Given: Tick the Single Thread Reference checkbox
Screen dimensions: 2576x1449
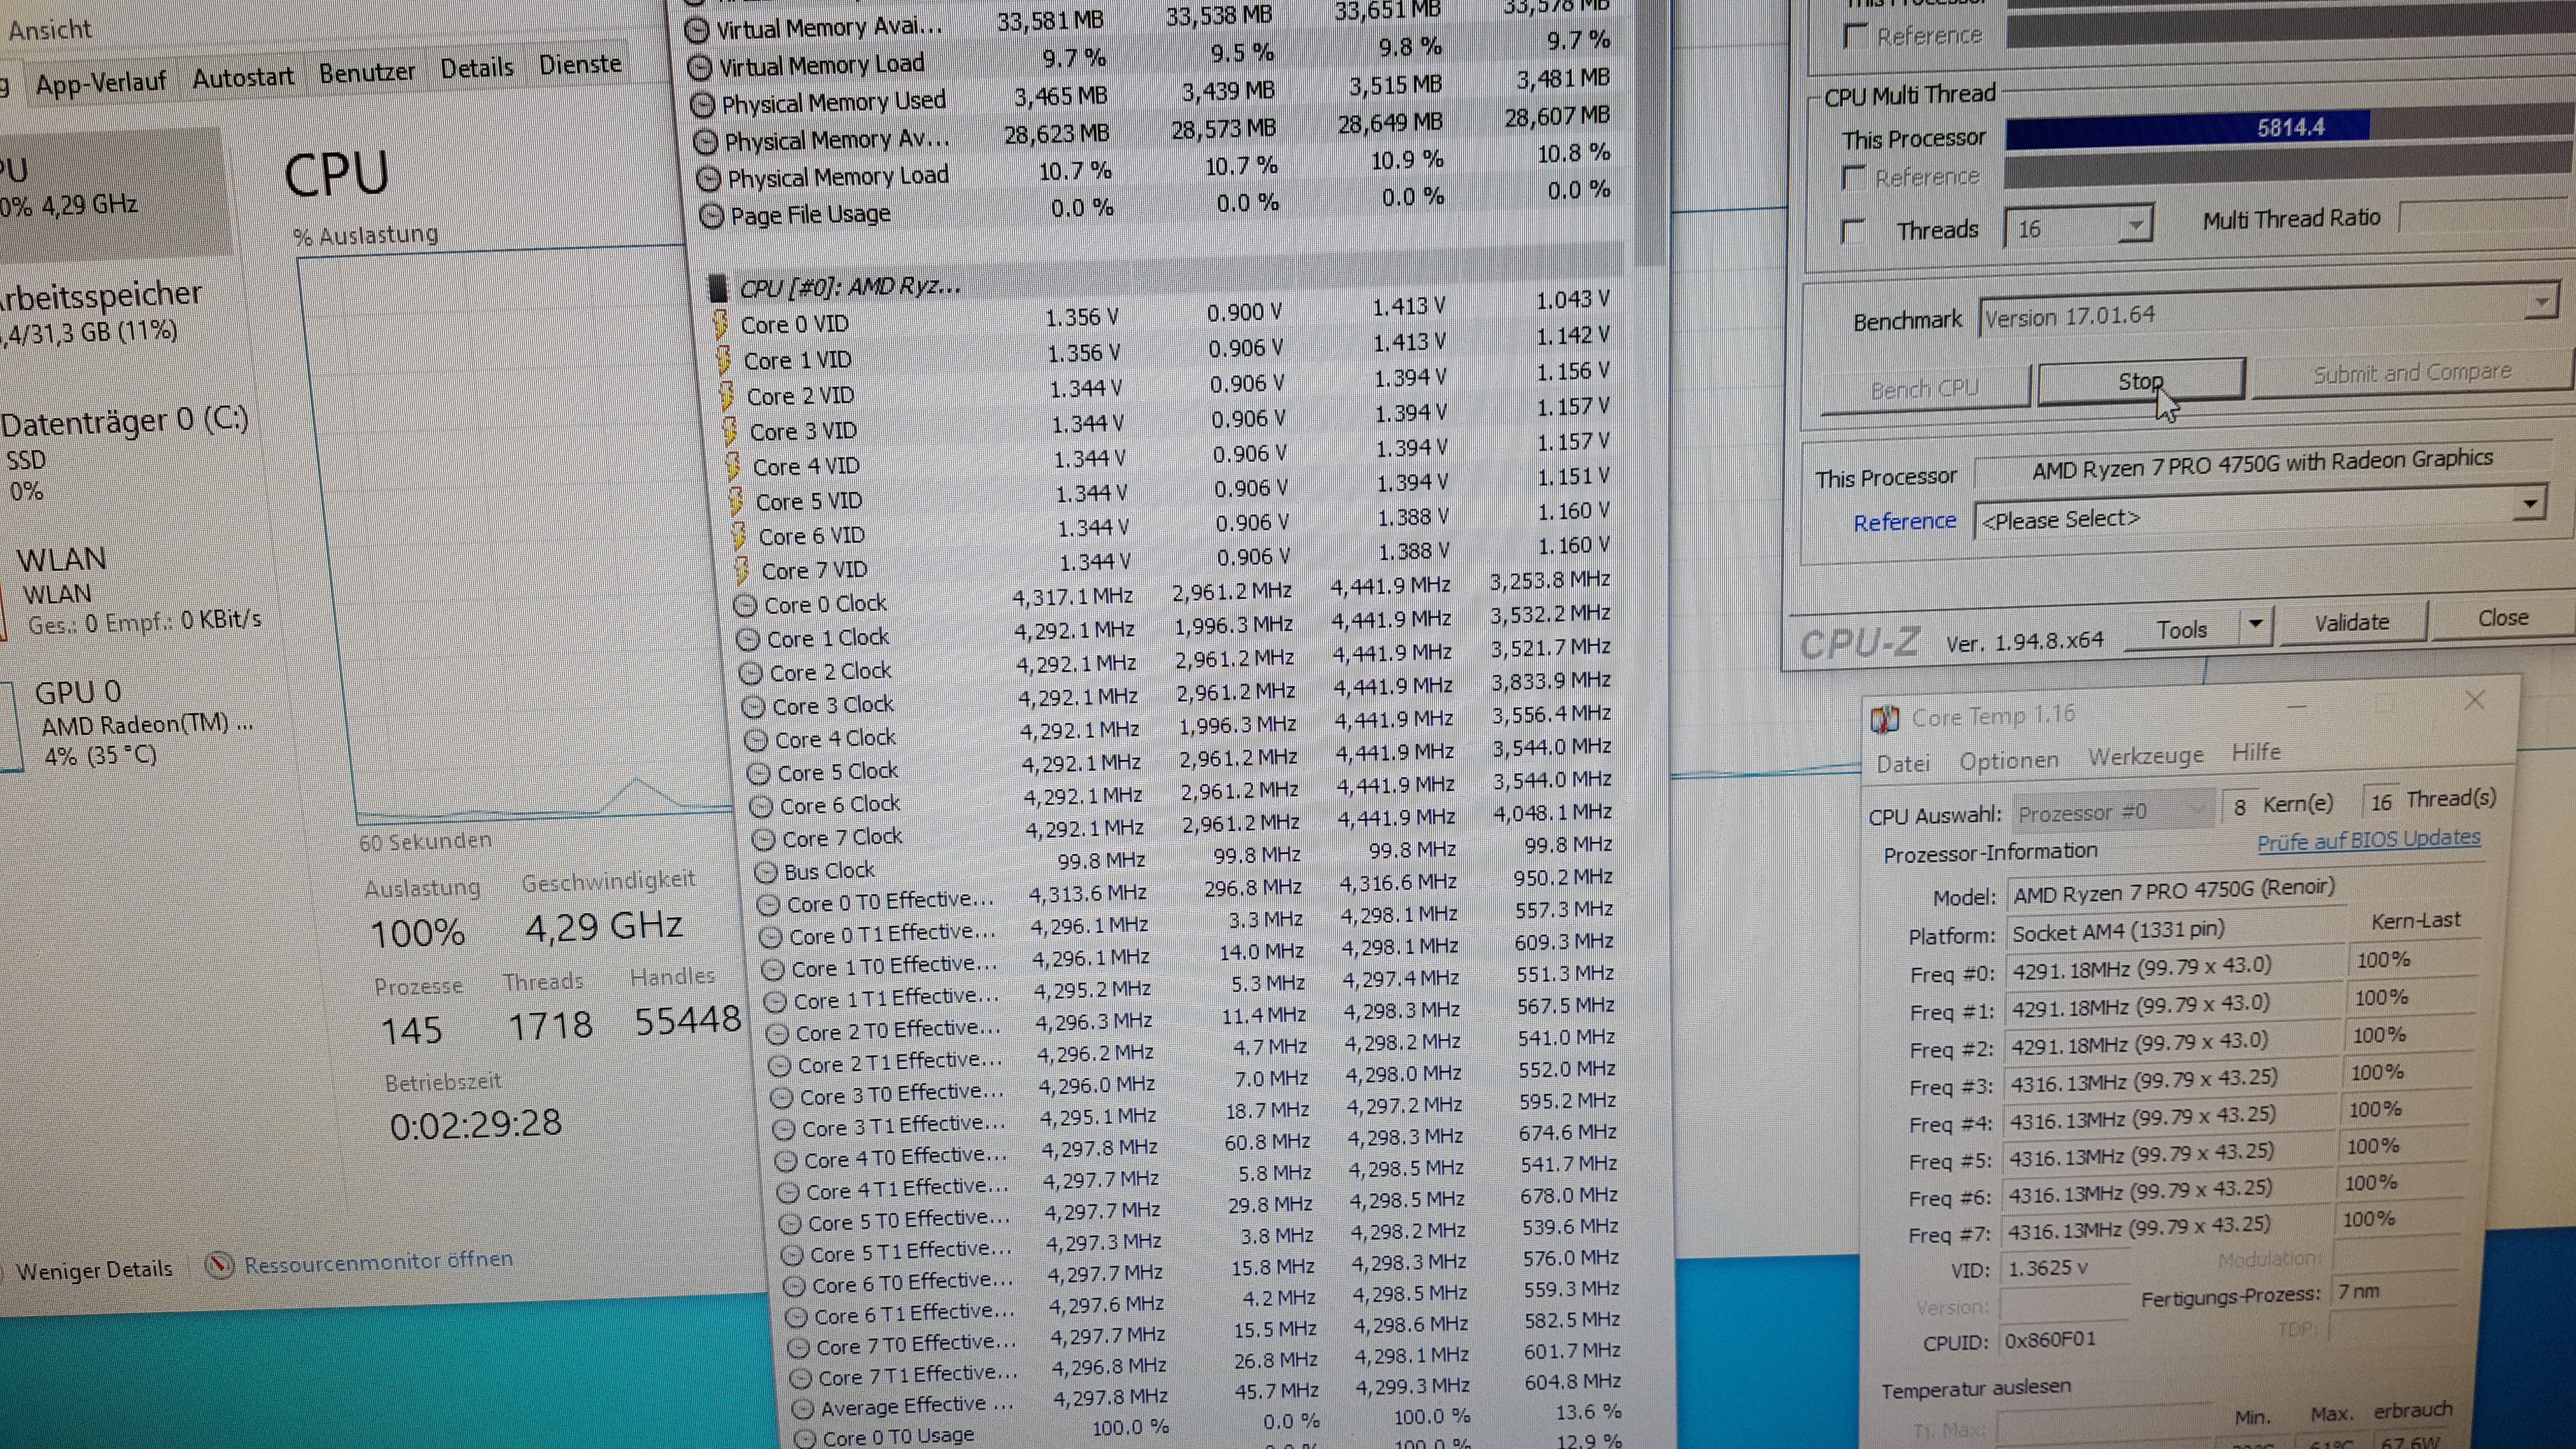Looking at the screenshot, I should 1855,37.
